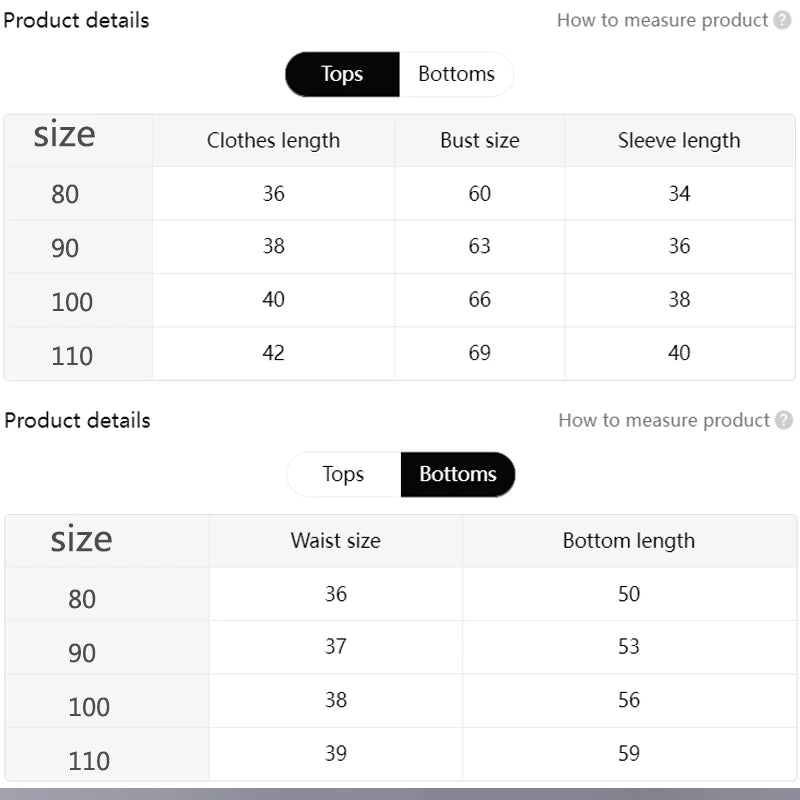Select size 80 row in the tops table

pyautogui.click(x=65, y=194)
